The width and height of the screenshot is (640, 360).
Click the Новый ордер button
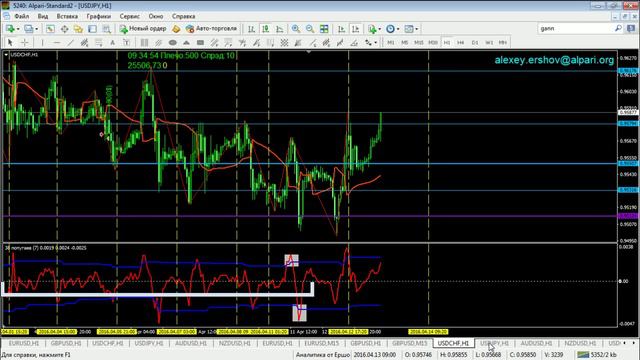pyautogui.click(x=143, y=29)
